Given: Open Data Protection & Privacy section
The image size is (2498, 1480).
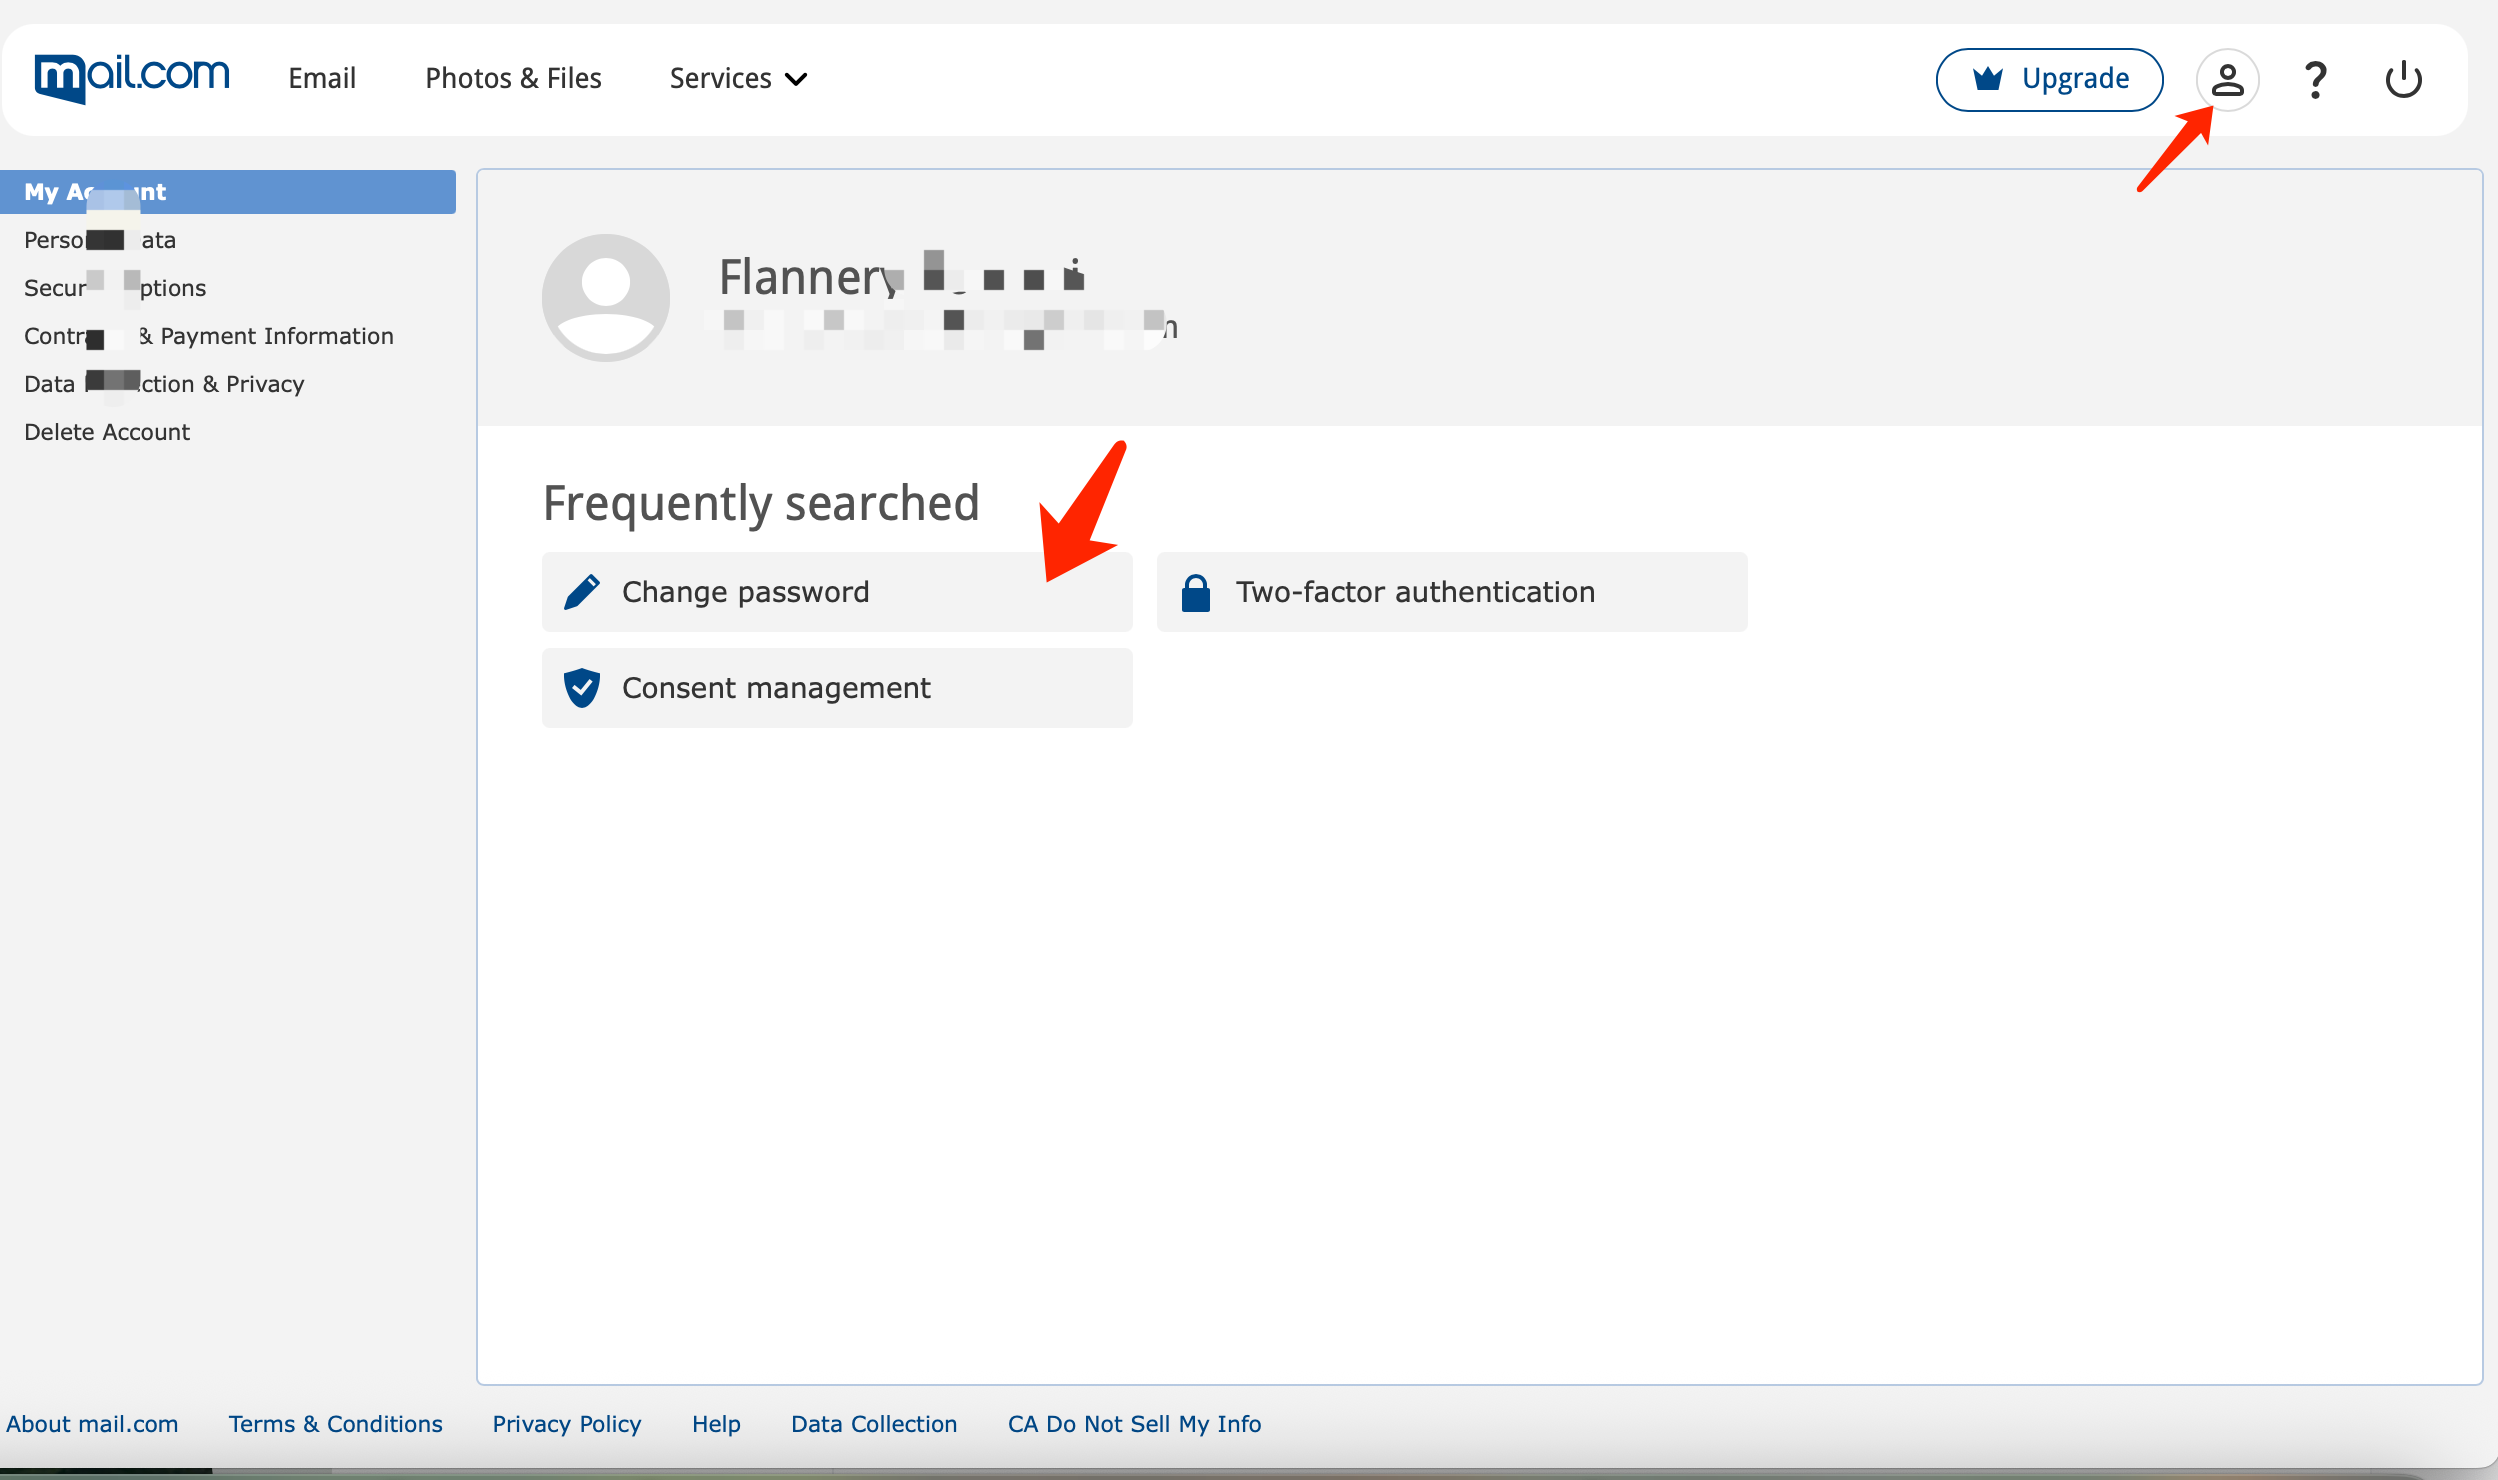Looking at the screenshot, I should [x=164, y=384].
